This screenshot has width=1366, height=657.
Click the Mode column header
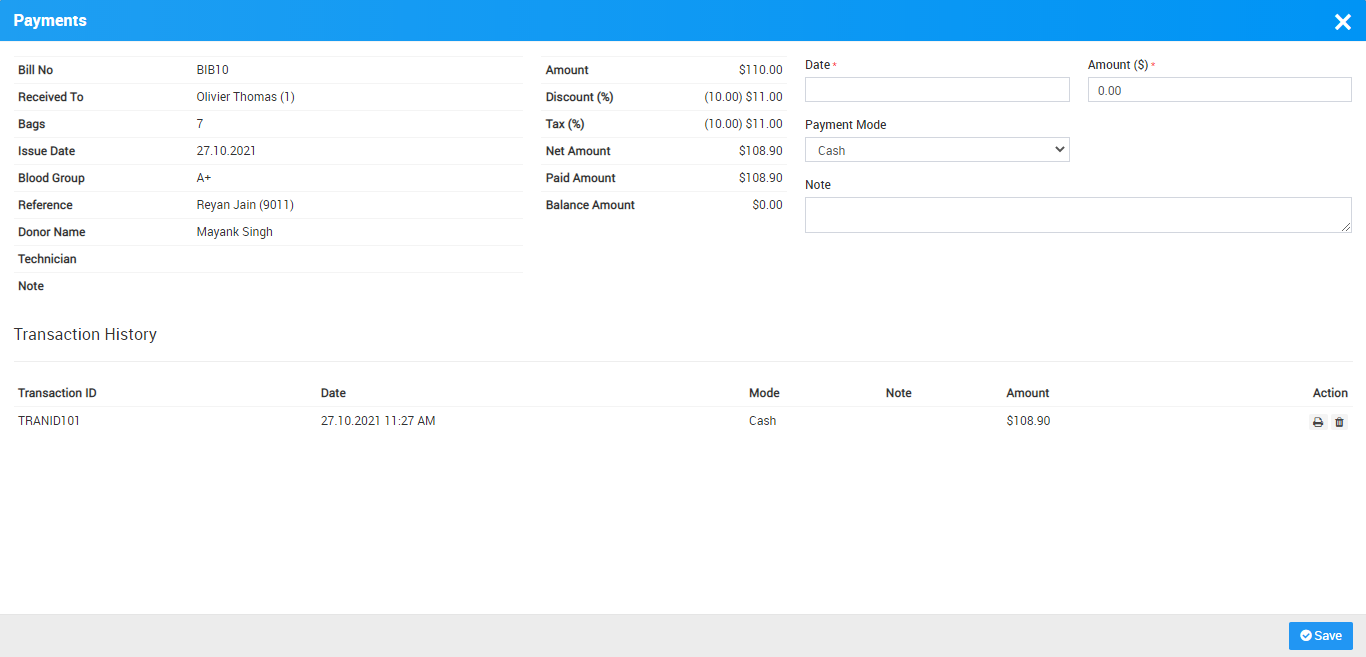point(764,393)
